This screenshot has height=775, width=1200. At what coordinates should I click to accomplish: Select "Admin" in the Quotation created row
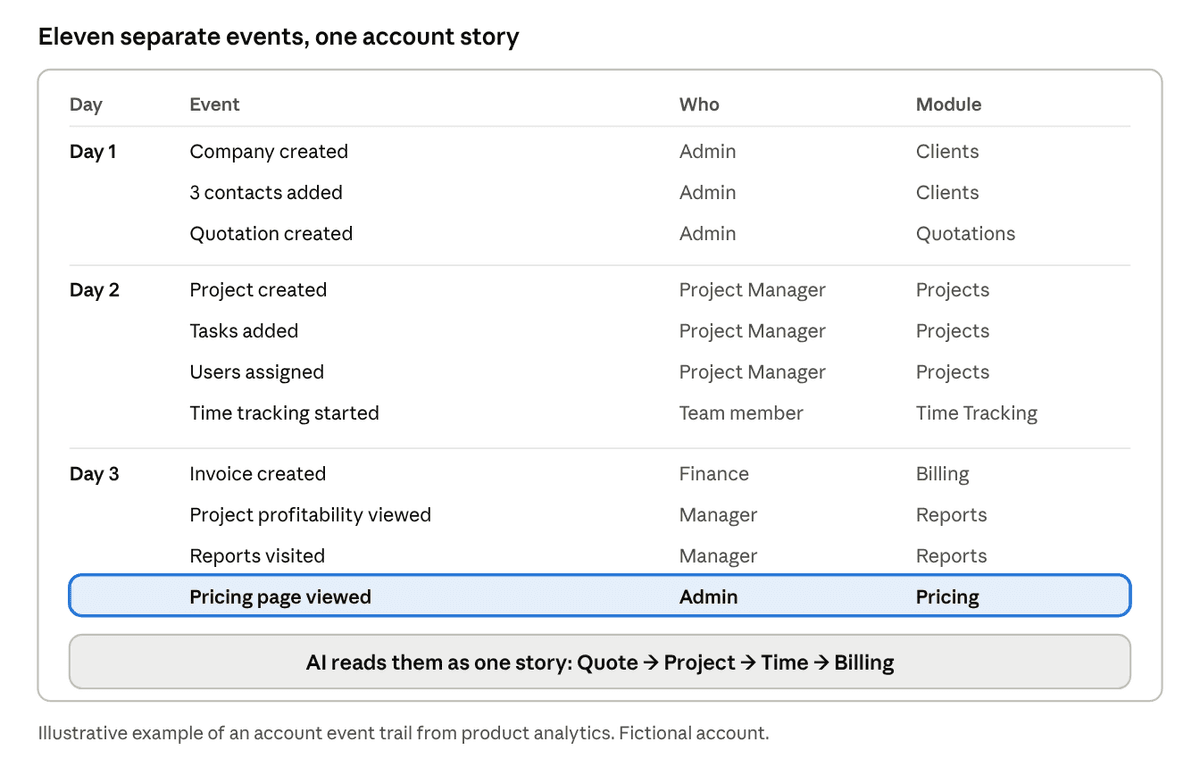coord(708,234)
